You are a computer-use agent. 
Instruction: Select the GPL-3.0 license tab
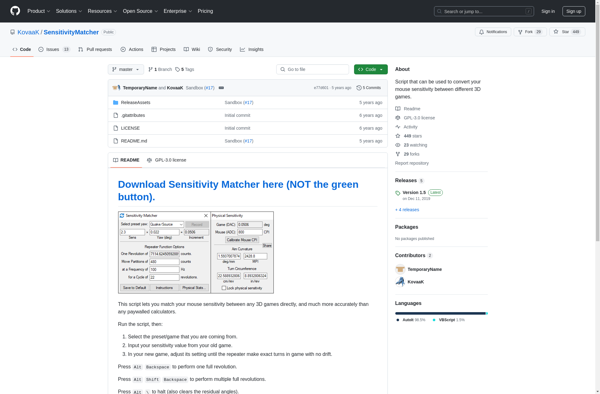[x=166, y=160]
